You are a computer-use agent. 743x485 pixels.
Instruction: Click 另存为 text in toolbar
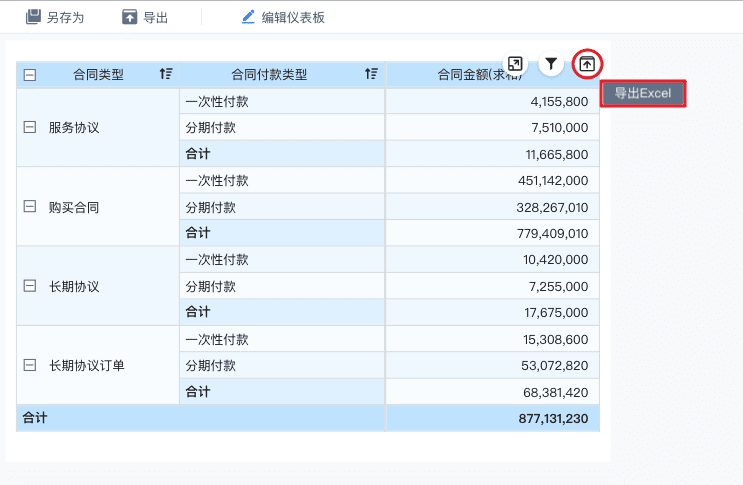pyautogui.click(x=65, y=17)
